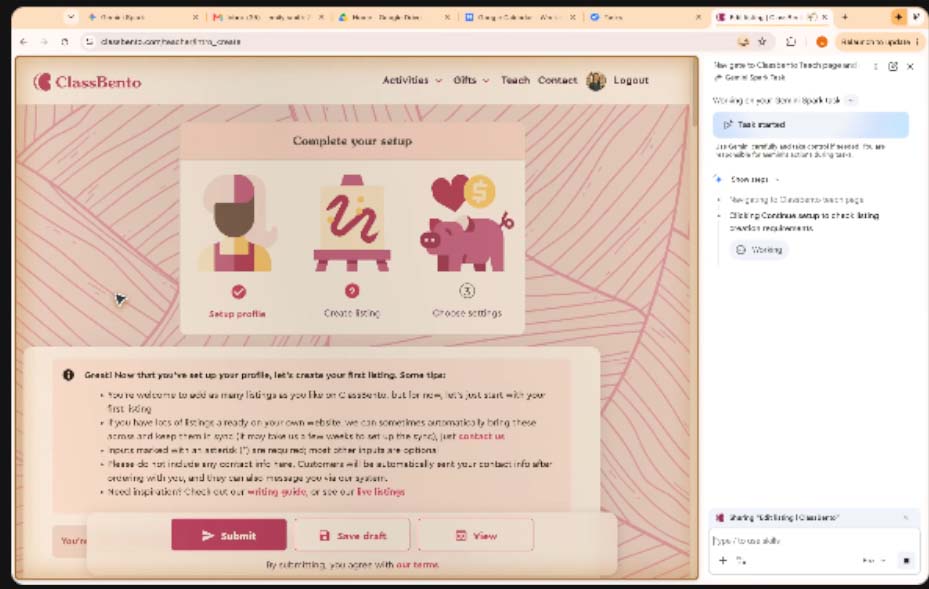This screenshot has width=929, height=589.
Task: Open new chat icon in side panel
Action: tap(893, 66)
